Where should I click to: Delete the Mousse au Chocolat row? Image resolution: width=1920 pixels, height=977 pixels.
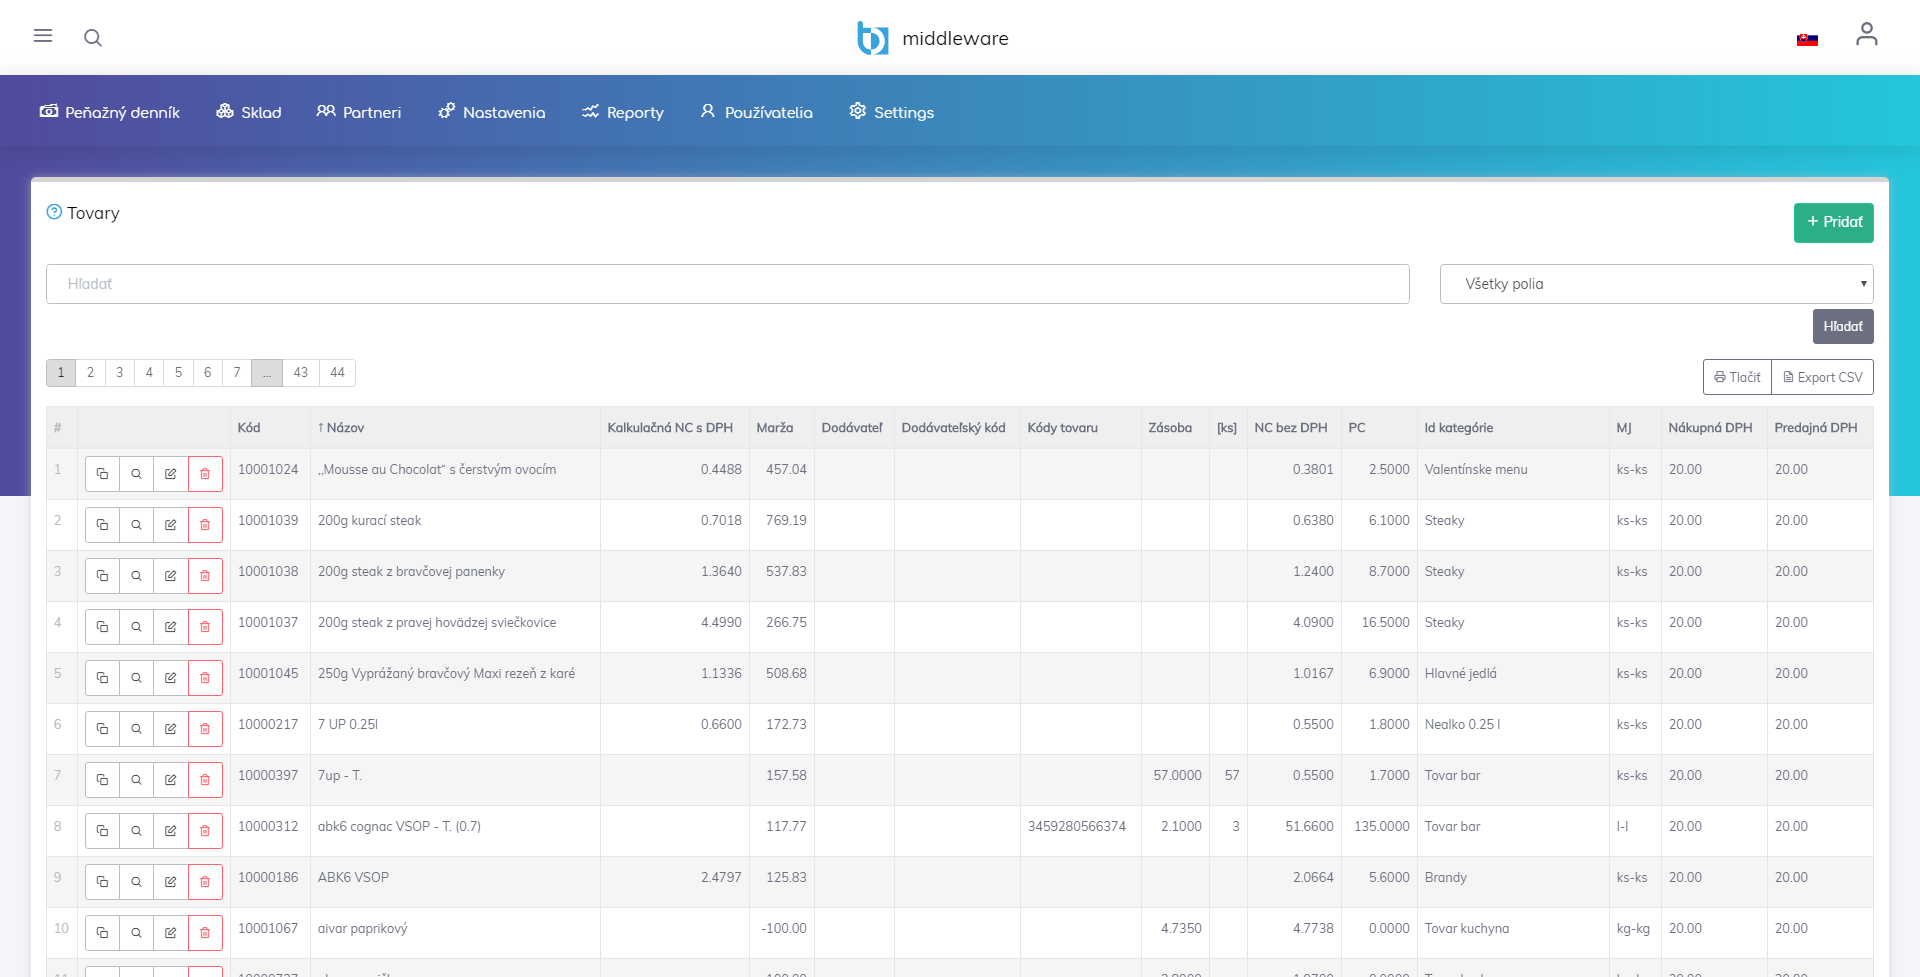(x=205, y=474)
